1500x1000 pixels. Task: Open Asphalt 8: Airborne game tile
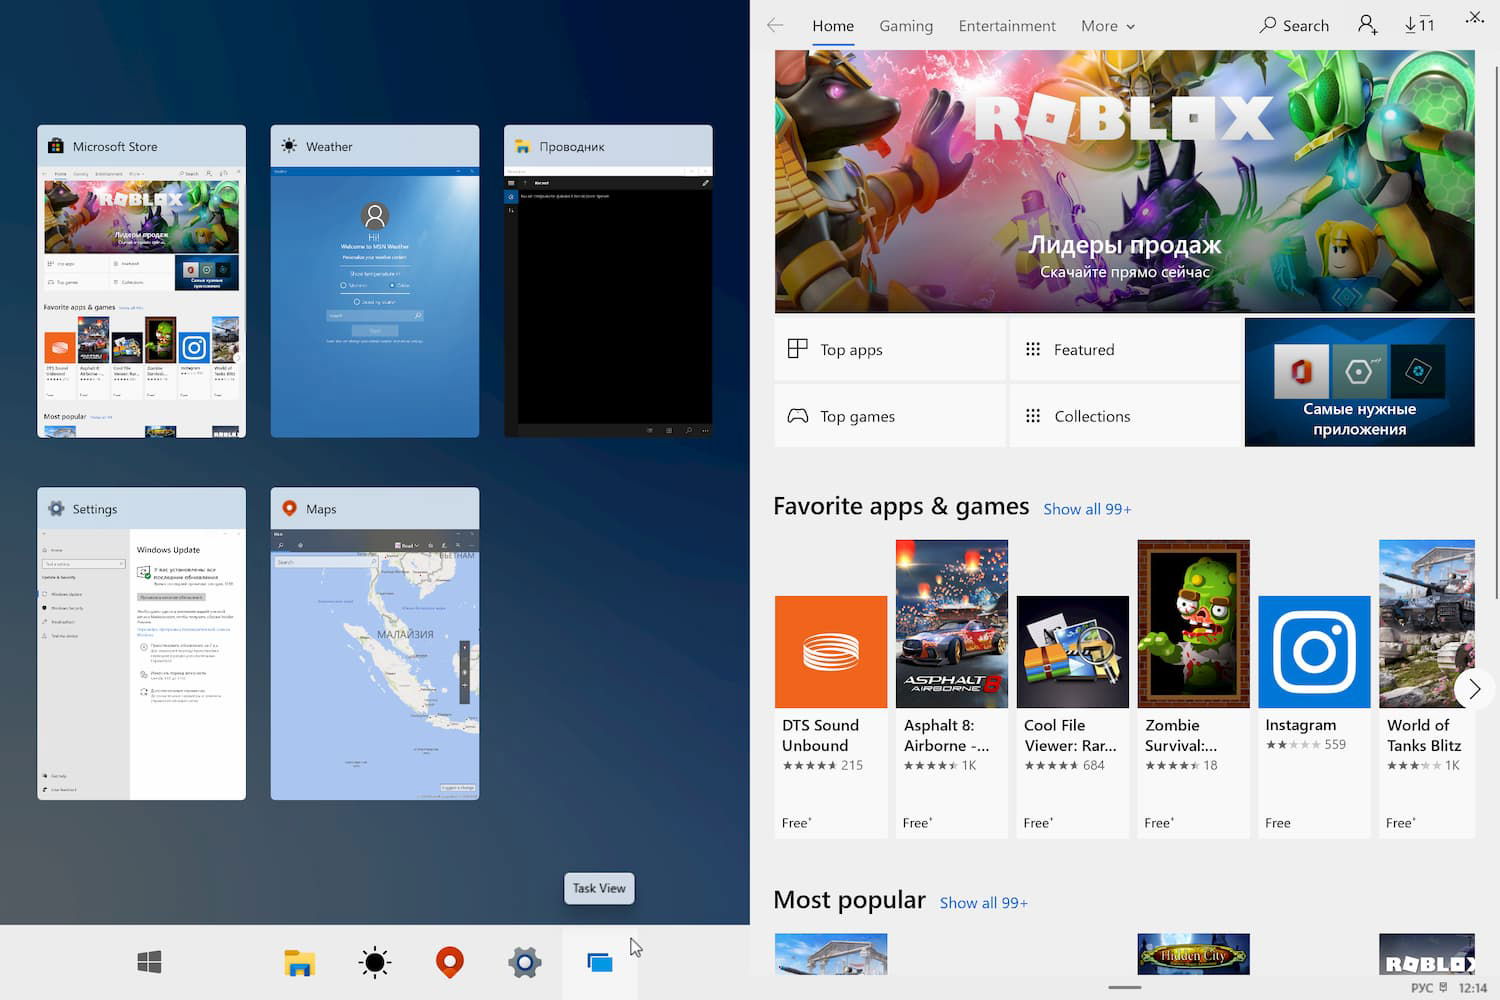(x=952, y=689)
